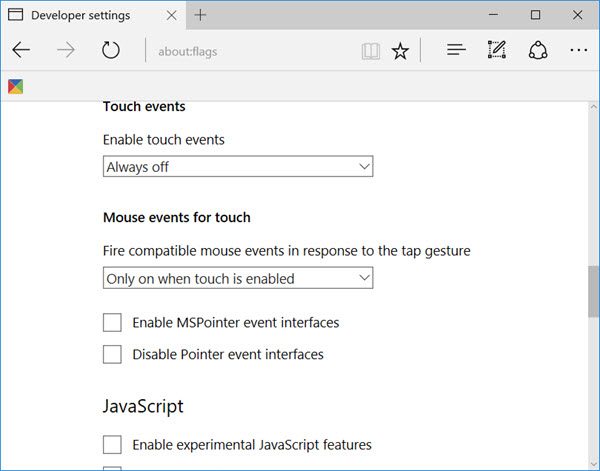Enable experimental JavaScript features checkbox
The width and height of the screenshot is (600, 471).
[112, 445]
